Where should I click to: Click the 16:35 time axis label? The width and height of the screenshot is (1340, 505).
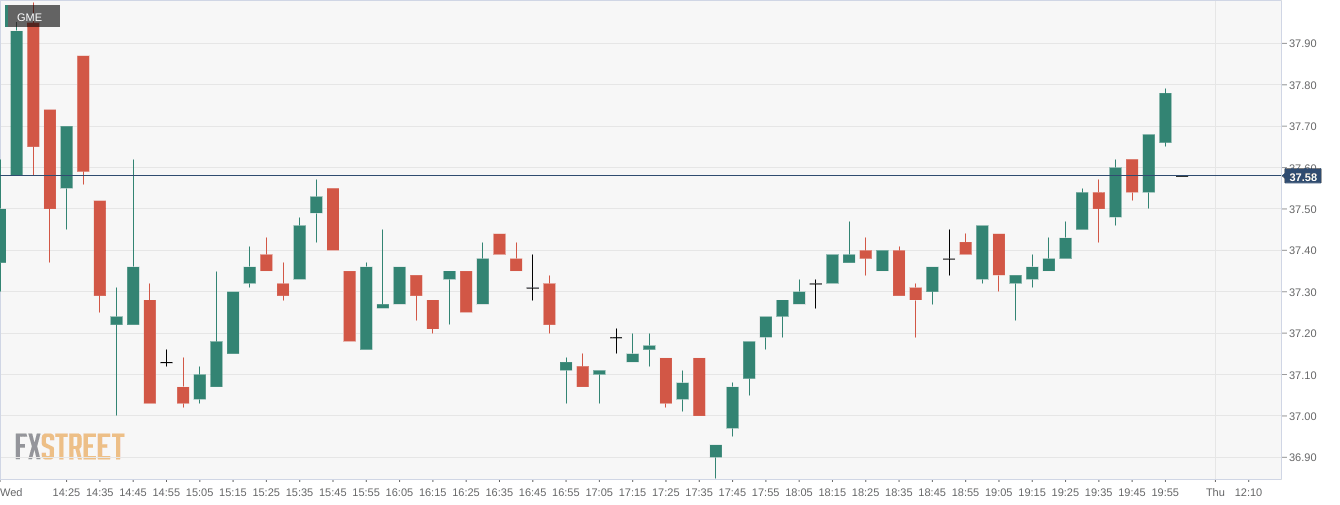(x=499, y=492)
